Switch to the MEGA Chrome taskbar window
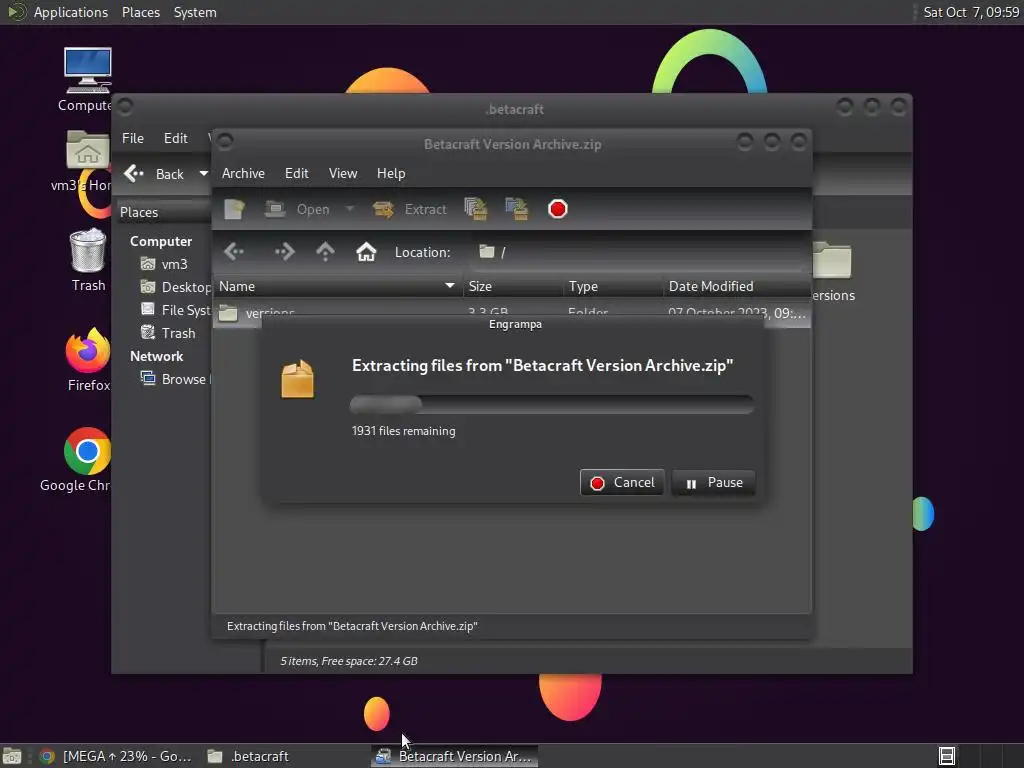This screenshot has height=768, width=1024. (116, 756)
